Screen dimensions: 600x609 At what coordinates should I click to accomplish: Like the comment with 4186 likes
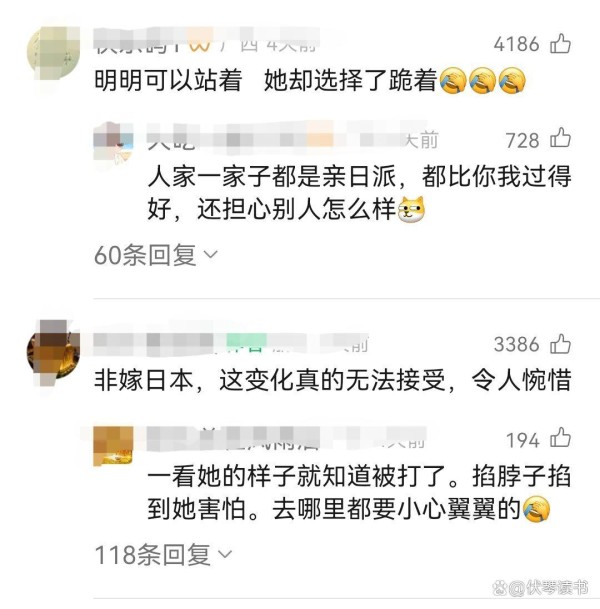(560, 43)
